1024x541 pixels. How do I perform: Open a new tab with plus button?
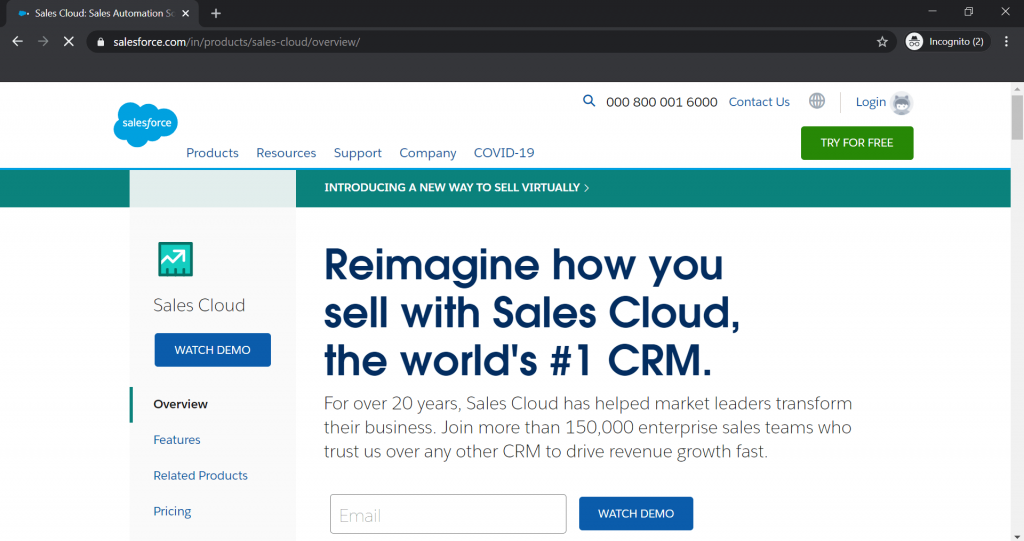tap(216, 13)
